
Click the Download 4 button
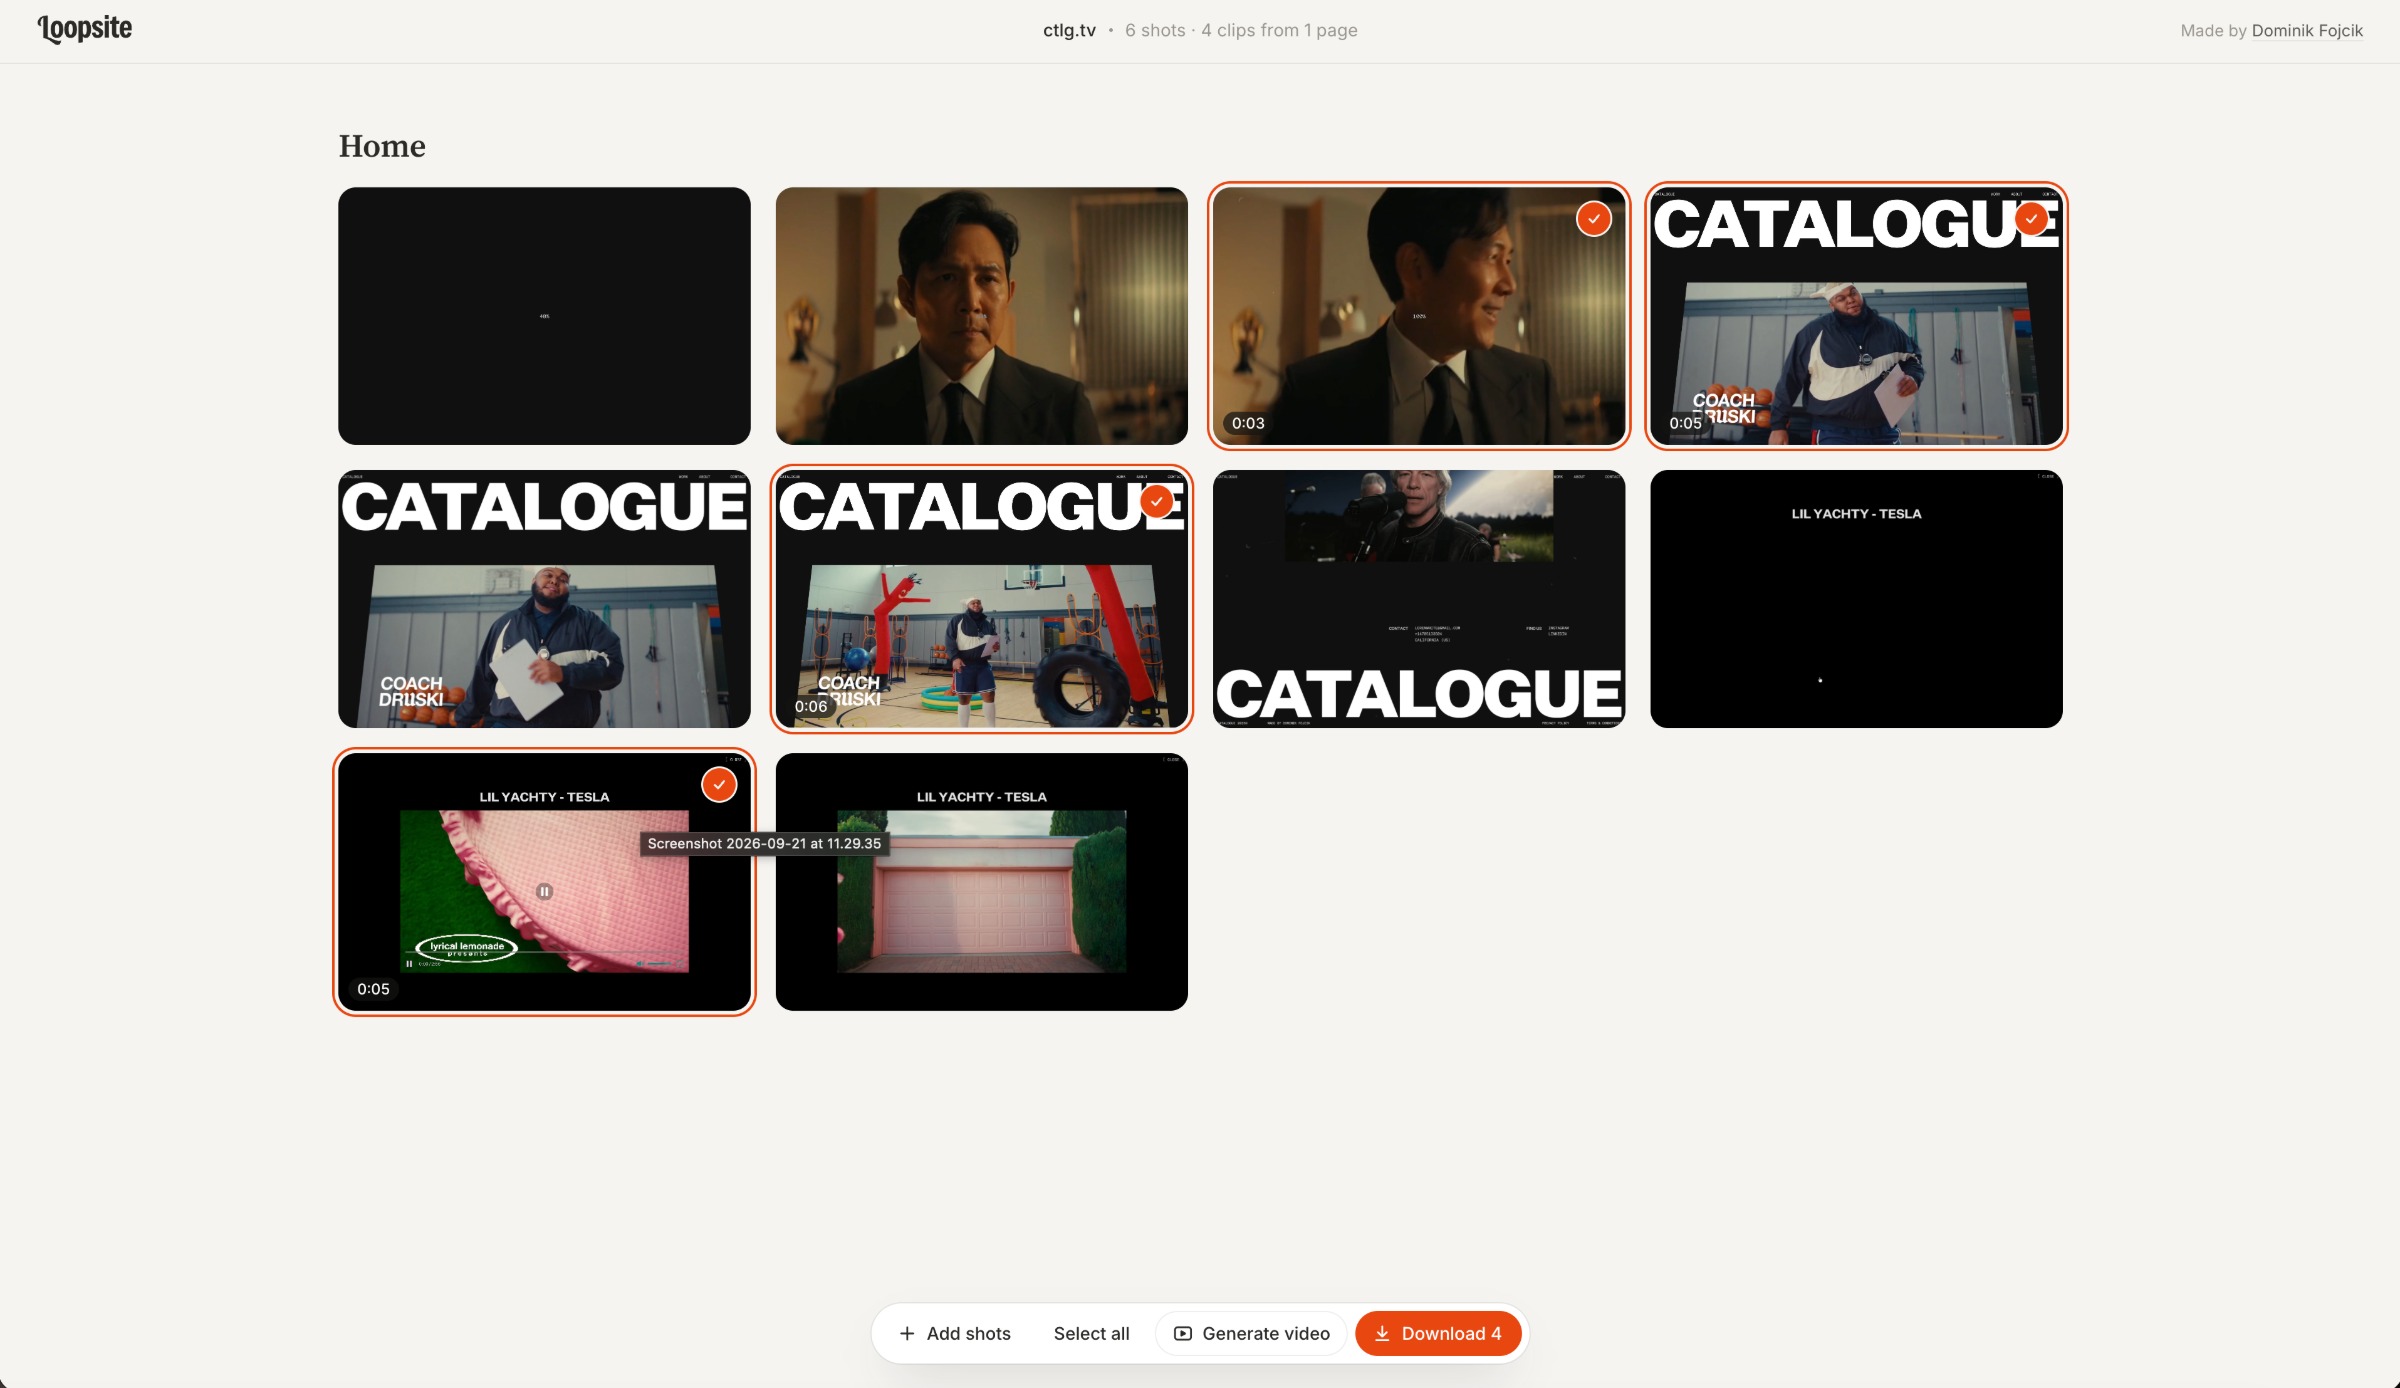click(x=1438, y=1333)
